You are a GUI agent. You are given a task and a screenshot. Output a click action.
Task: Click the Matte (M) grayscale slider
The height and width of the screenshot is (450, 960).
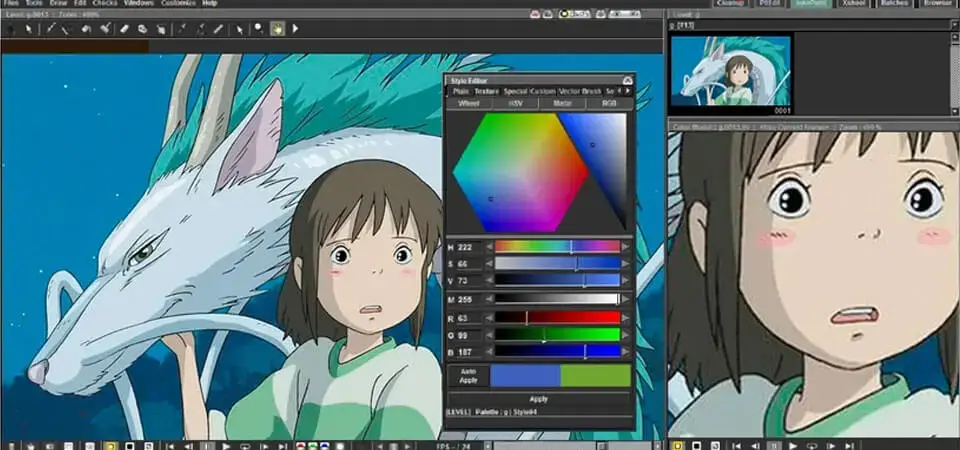pyautogui.click(x=557, y=299)
